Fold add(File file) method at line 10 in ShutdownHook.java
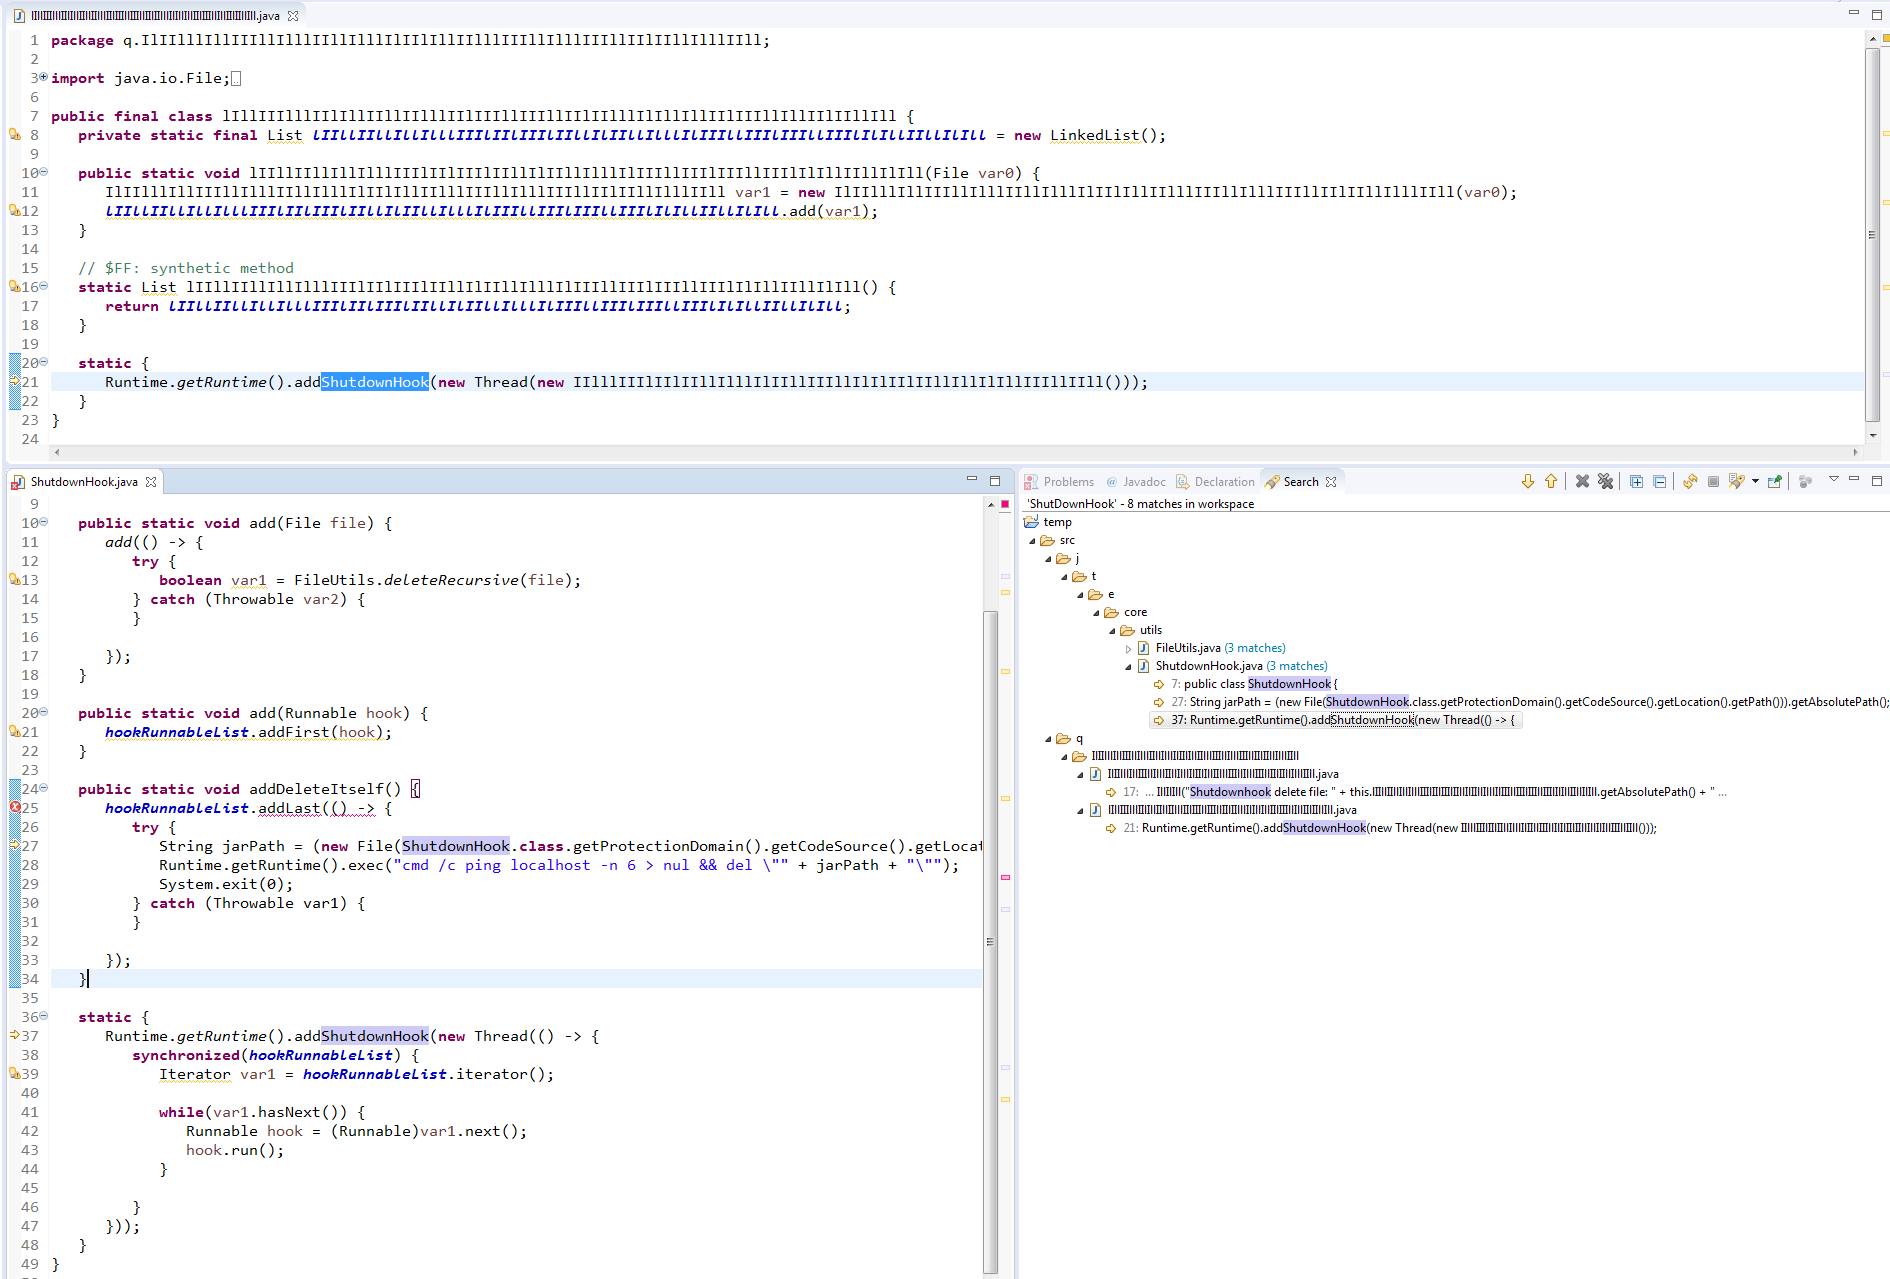Image resolution: width=1890 pixels, height=1279 pixels. 43,522
